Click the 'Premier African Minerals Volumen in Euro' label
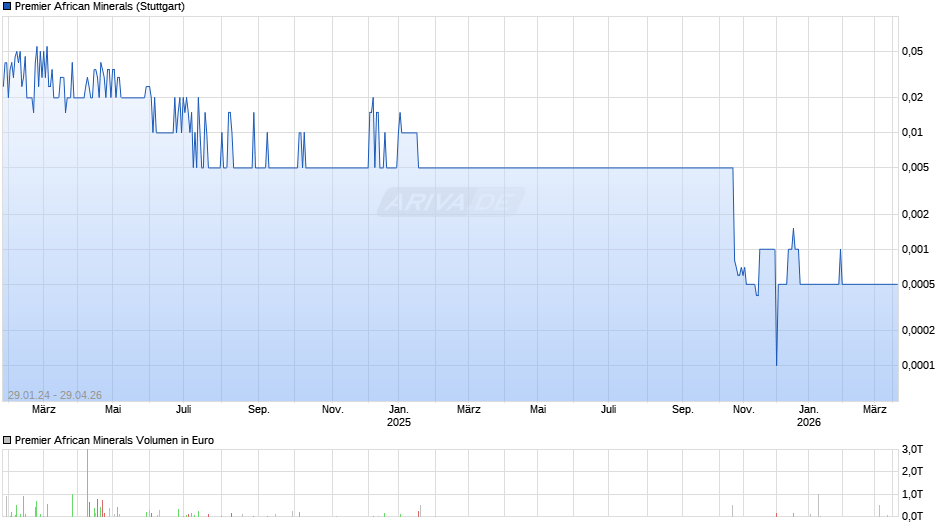Viewport: 940px width, 526px height. pos(114,440)
